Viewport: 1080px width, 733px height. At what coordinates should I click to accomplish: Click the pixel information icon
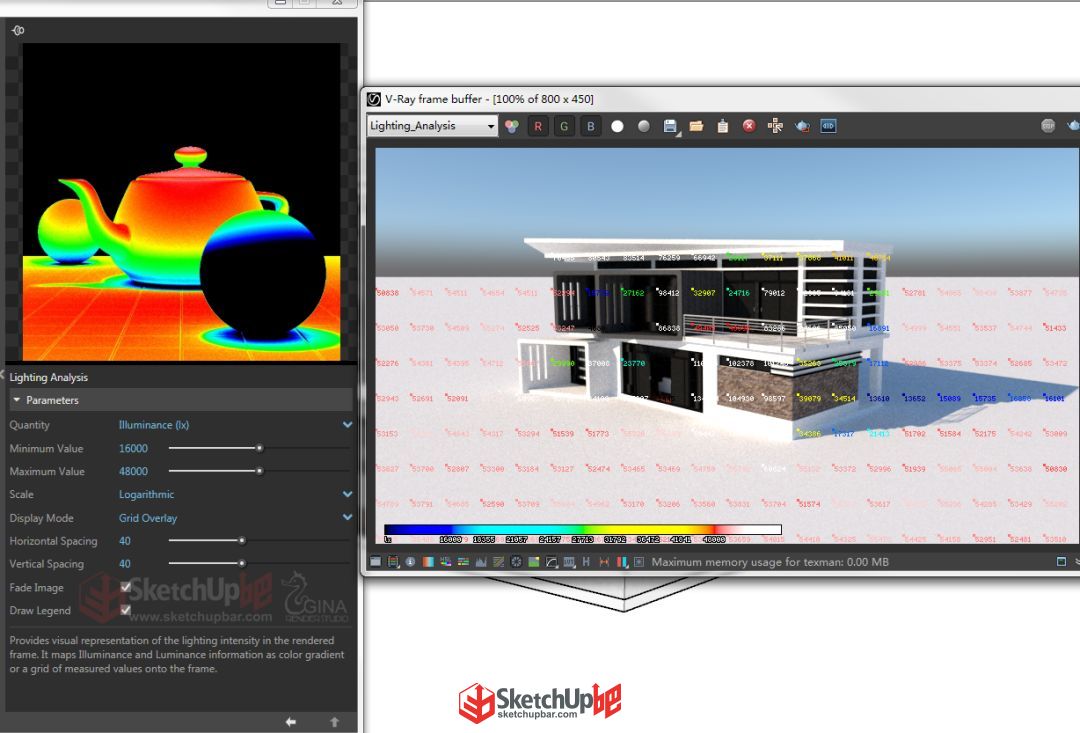(411, 561)
